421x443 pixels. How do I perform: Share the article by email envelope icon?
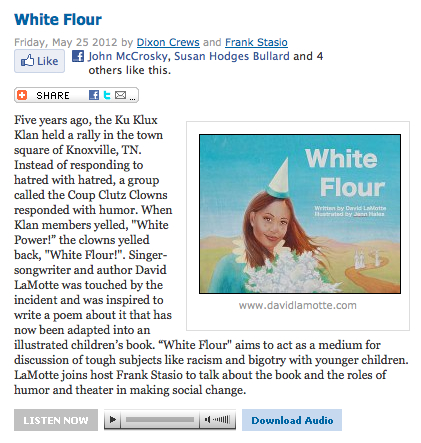point(120,95)
